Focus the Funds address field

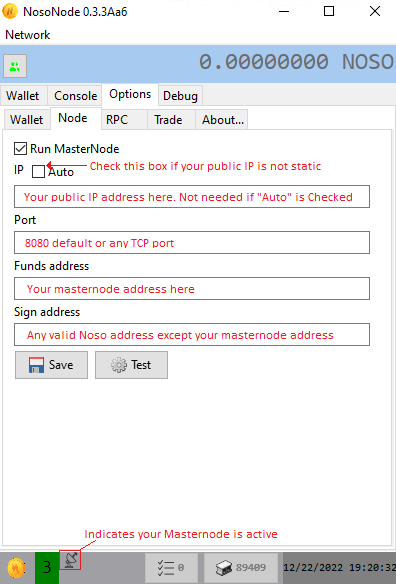192,288
